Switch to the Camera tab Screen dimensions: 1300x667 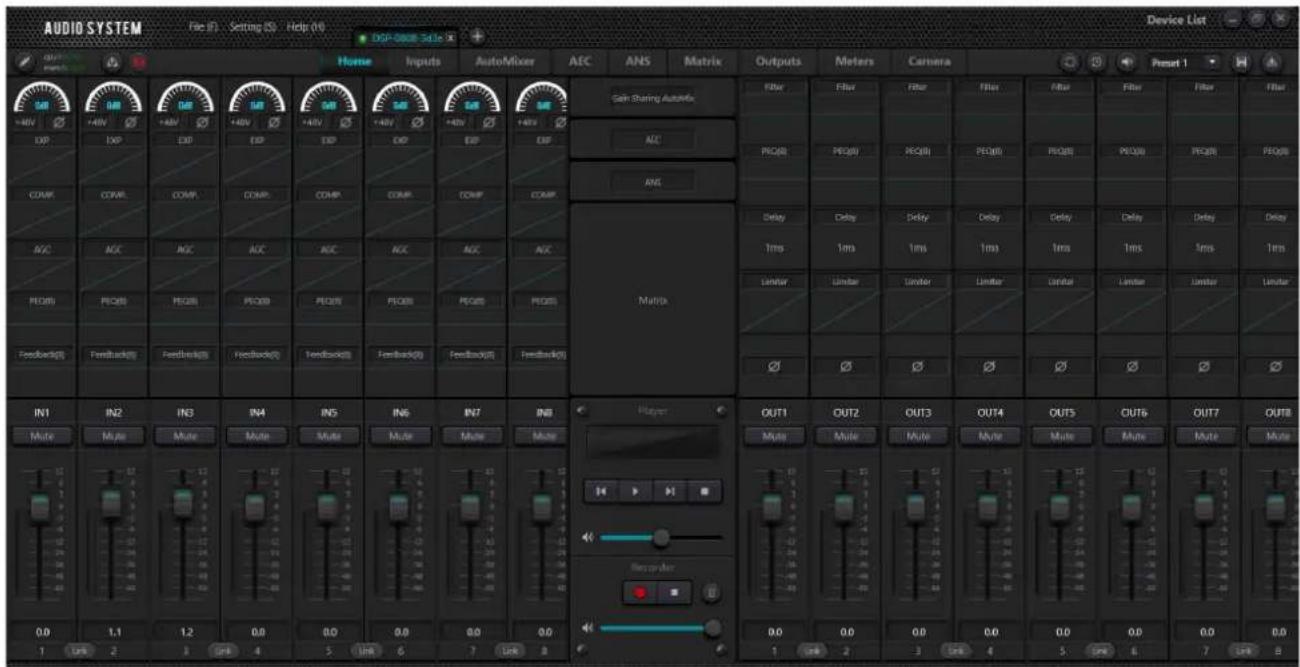point(929,62)
